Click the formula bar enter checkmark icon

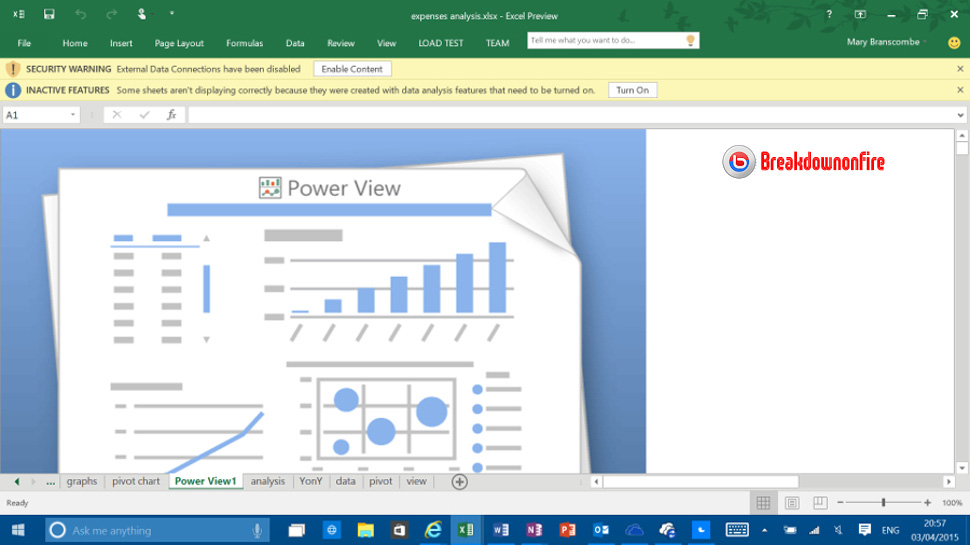point(144,115)
